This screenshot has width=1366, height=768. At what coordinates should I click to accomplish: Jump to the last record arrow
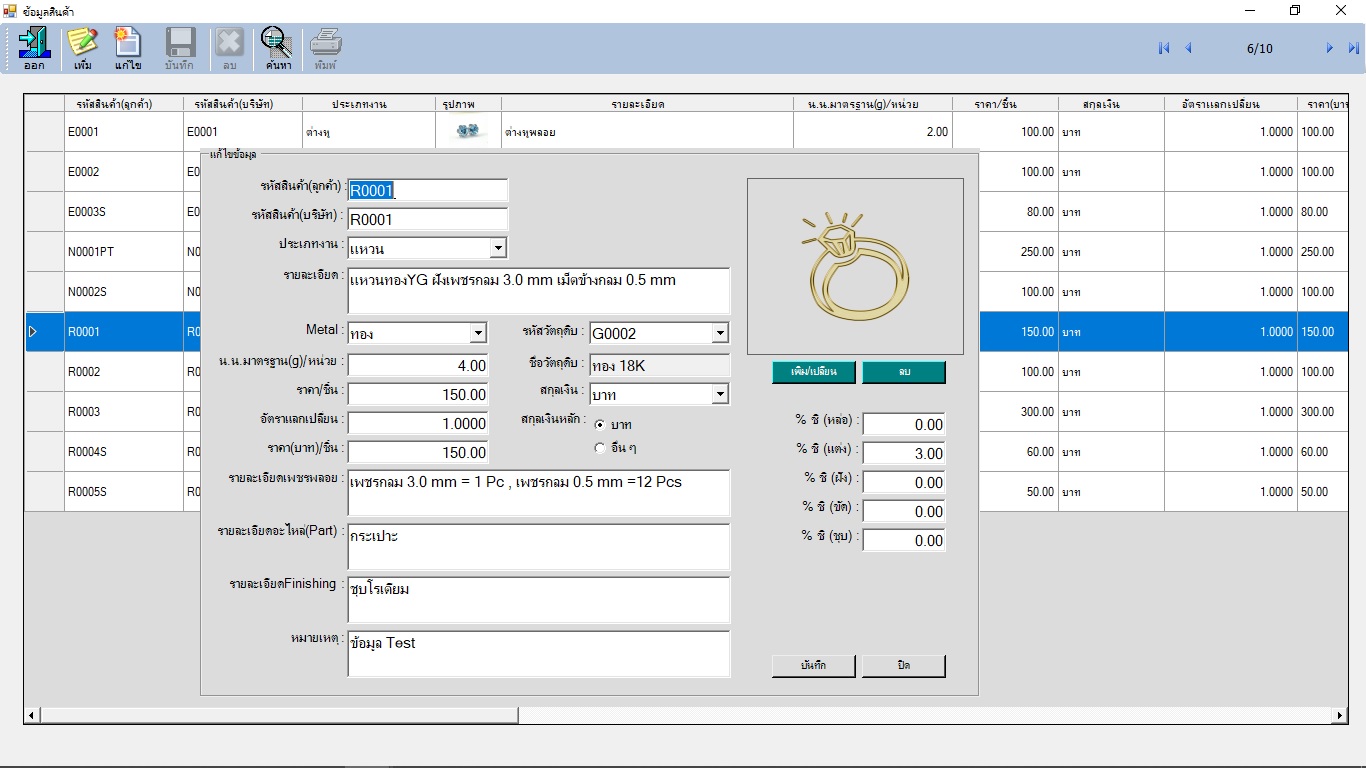tap(1353, 48)
